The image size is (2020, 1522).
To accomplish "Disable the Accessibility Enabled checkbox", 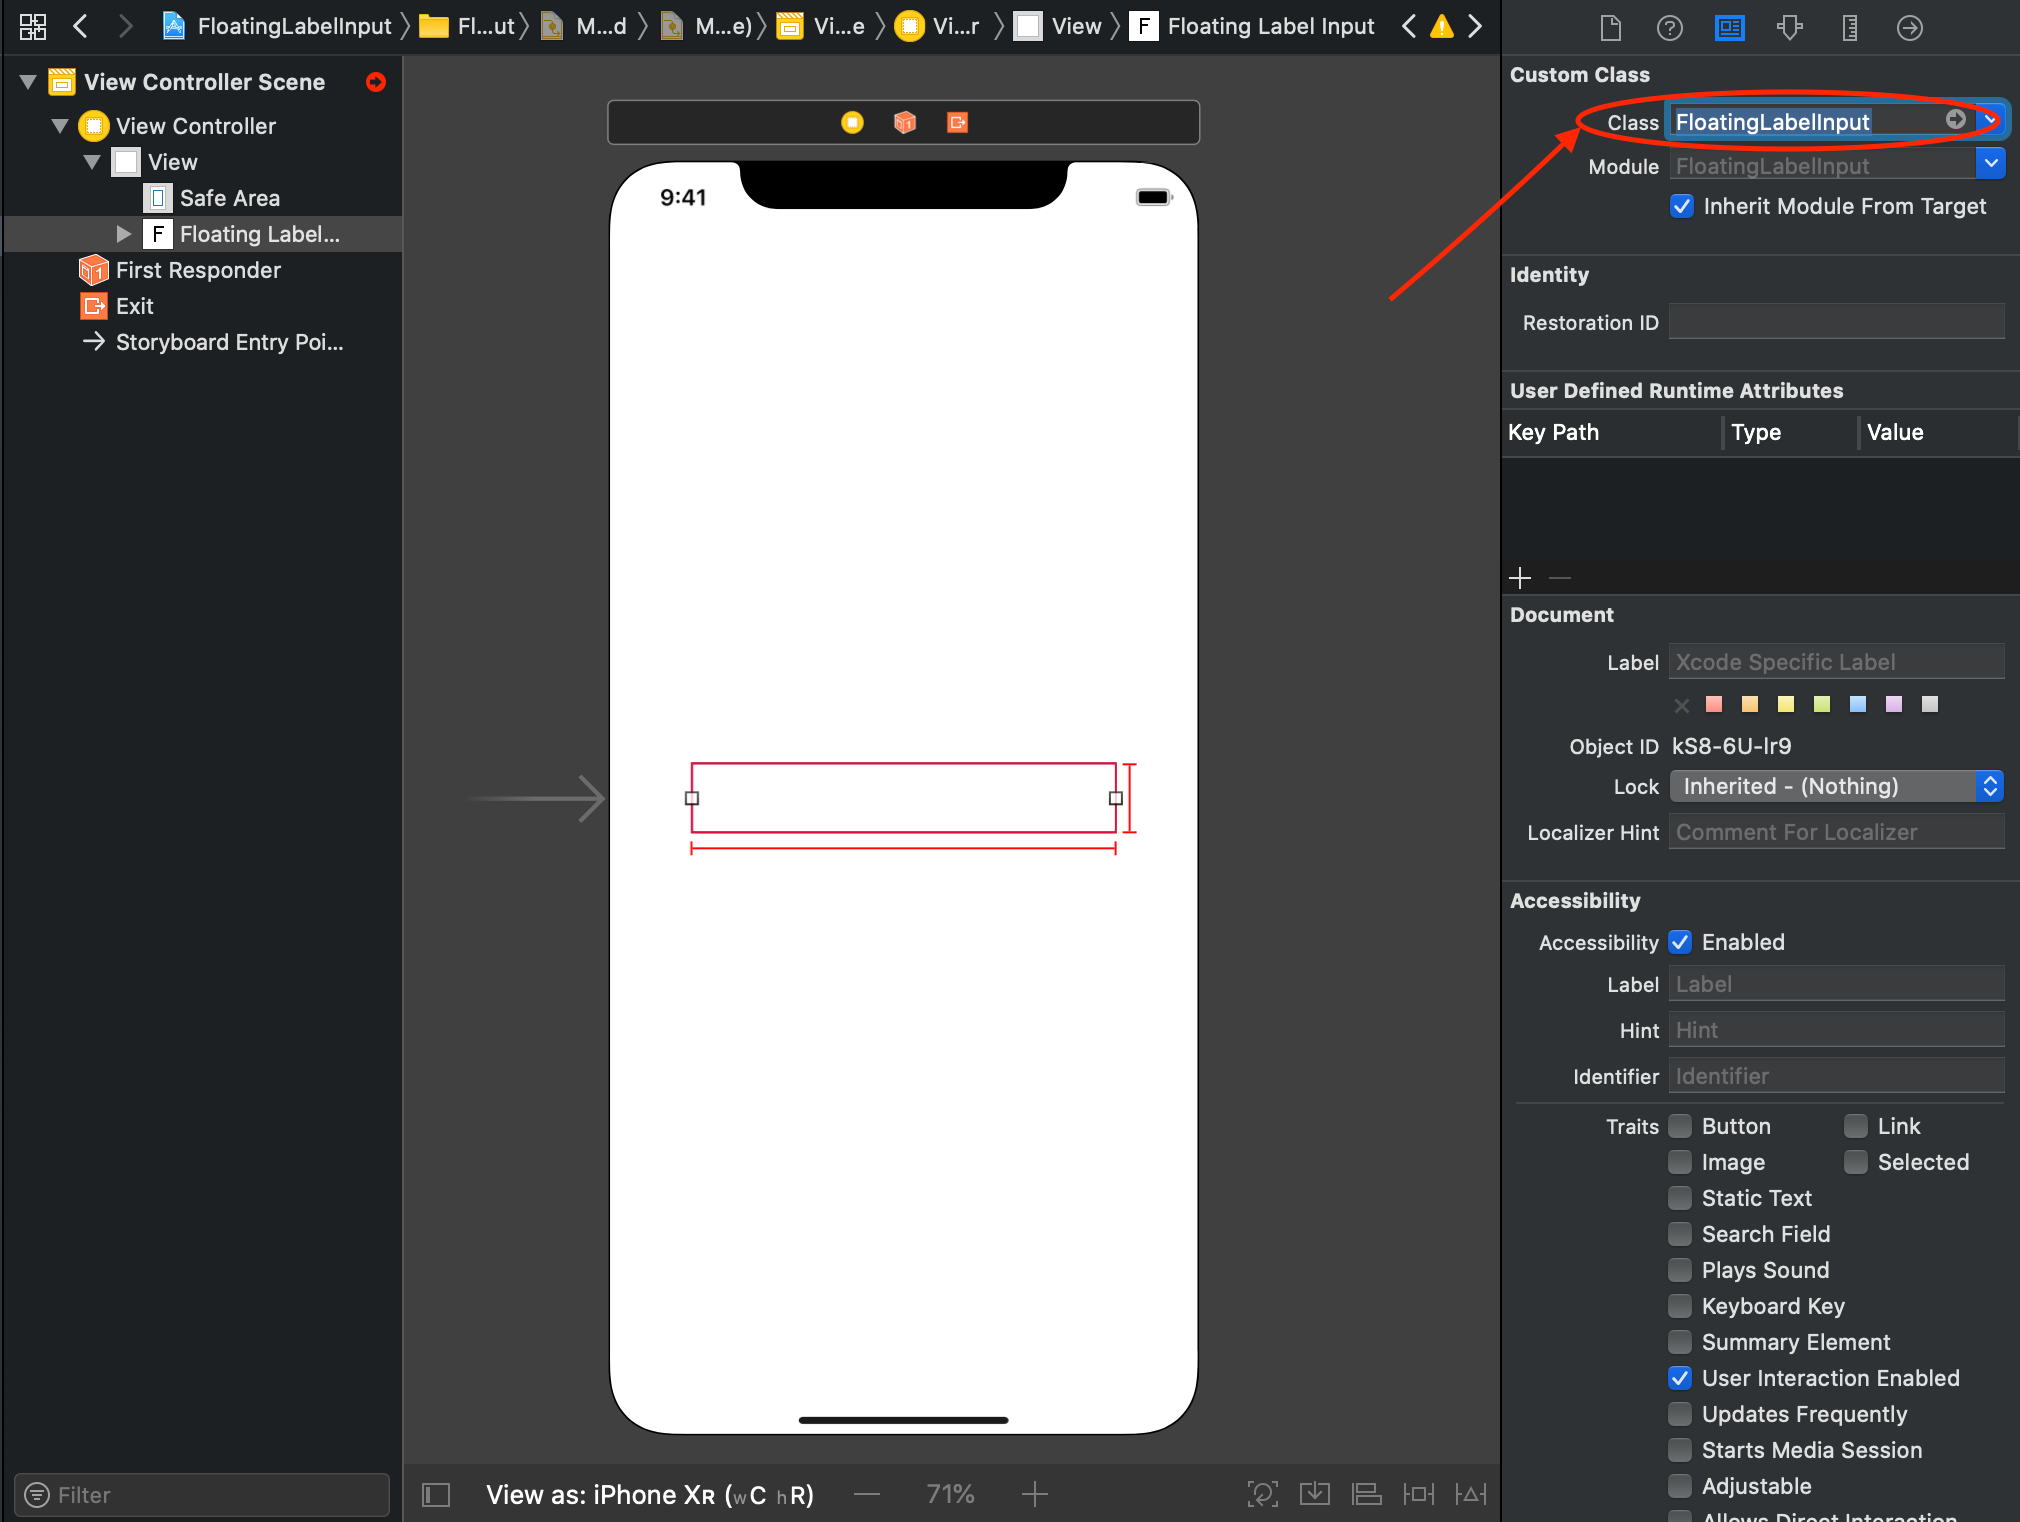I will tap(1681, 942).
